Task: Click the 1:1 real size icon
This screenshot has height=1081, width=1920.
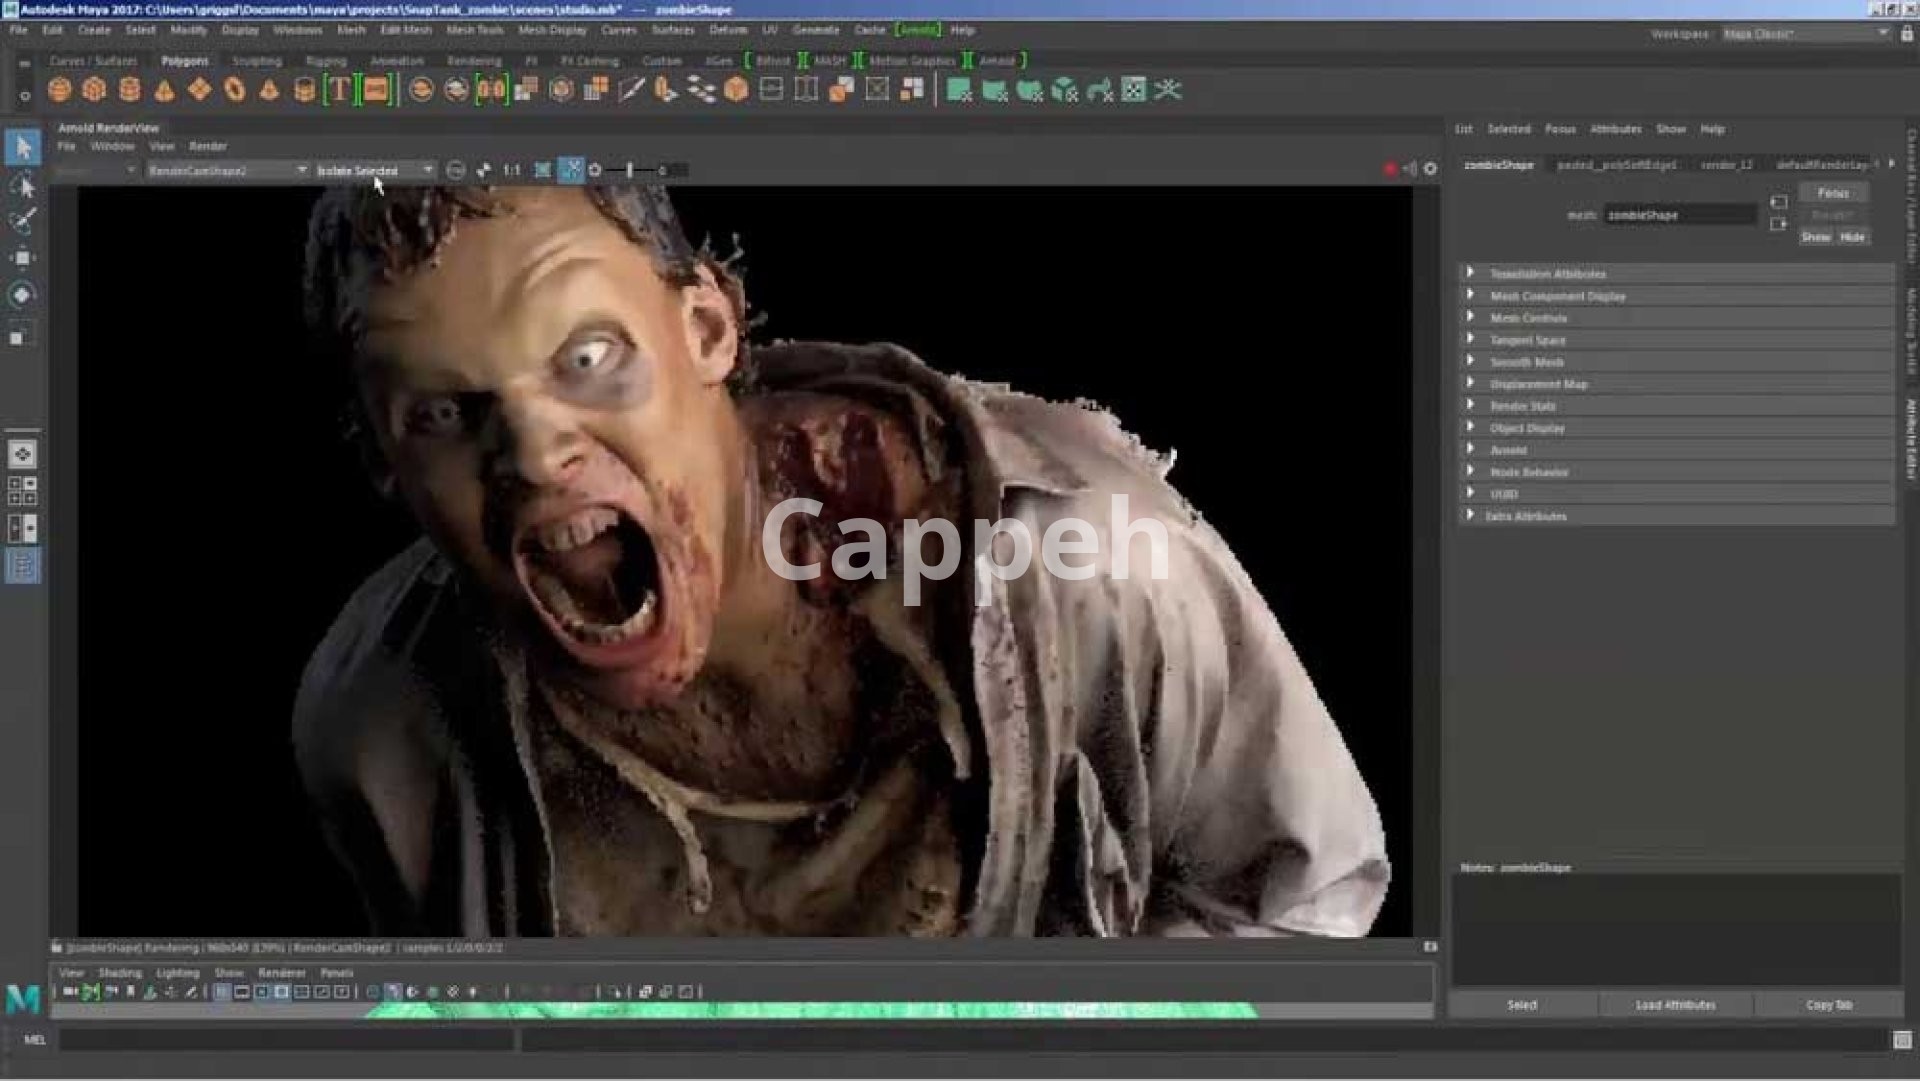Action: [511, 170]
